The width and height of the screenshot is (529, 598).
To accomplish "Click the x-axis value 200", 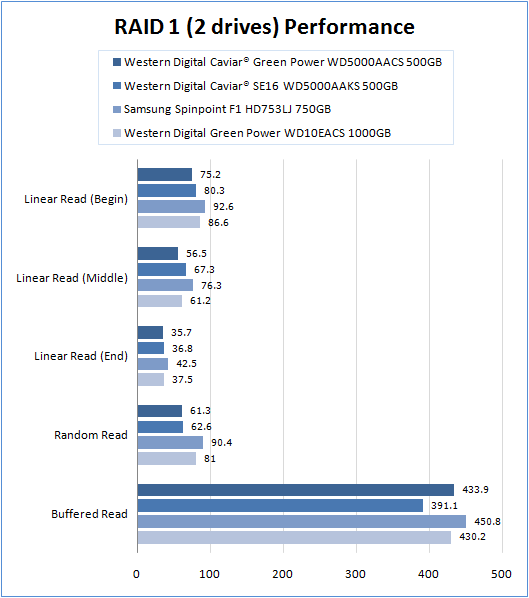I will 283,574.
